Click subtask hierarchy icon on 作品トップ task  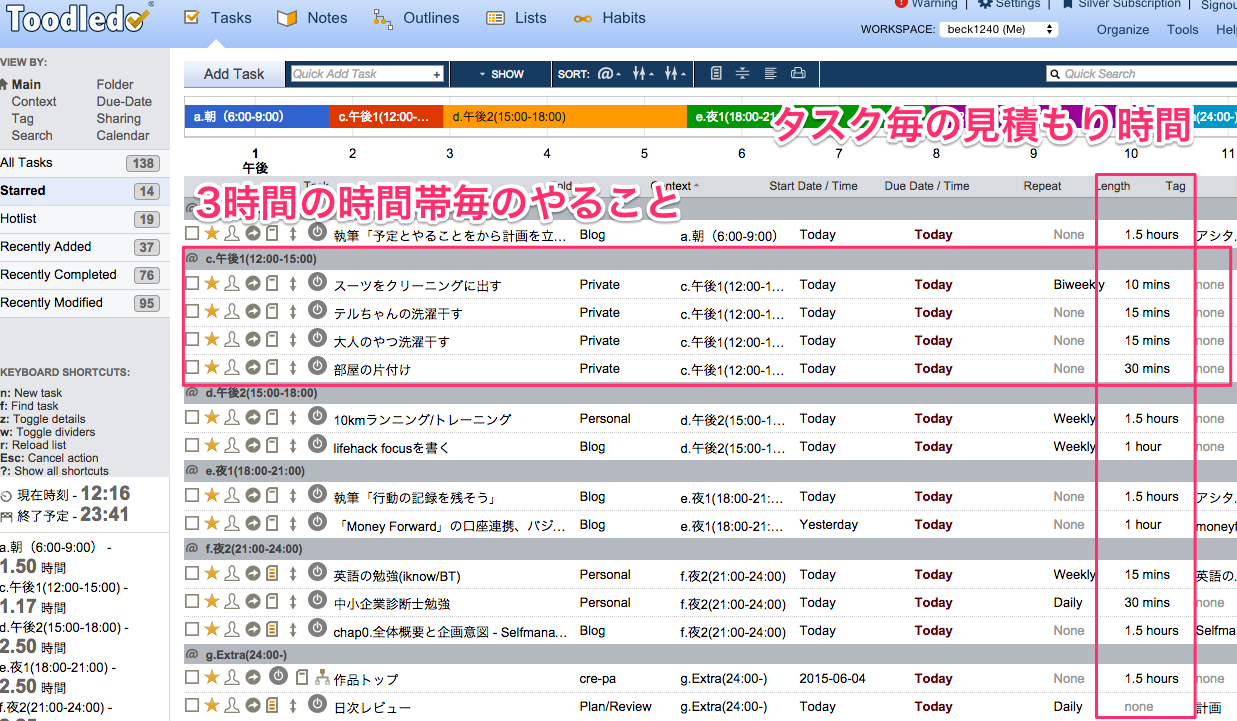322,678
